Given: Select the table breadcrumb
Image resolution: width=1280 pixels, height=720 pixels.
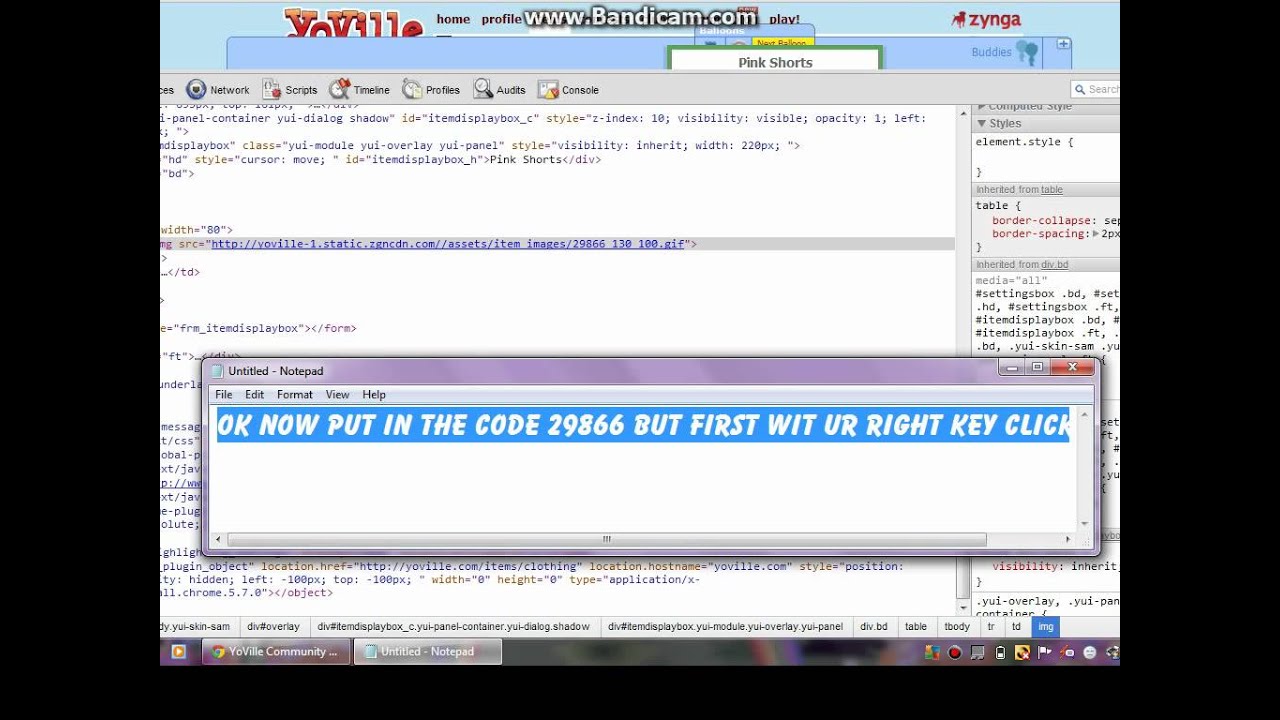Looking at the screenshot, I should (916, 627).
